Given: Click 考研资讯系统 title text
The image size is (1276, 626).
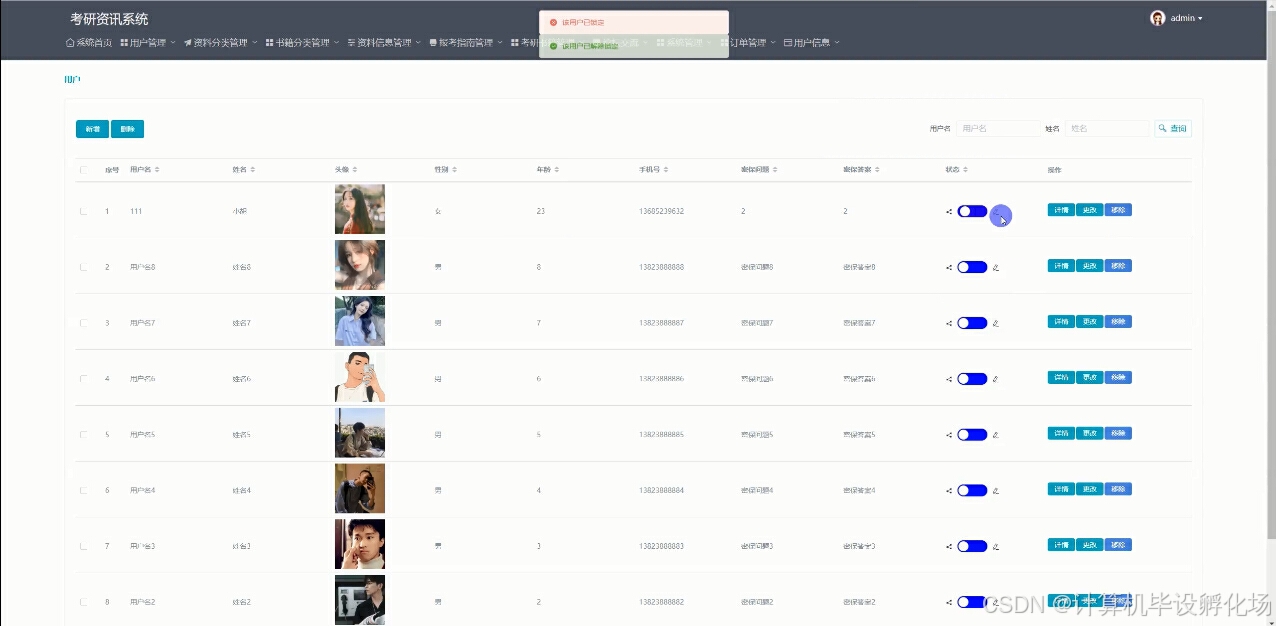Looking at the screenshot, I should click(x=109, y=19).
